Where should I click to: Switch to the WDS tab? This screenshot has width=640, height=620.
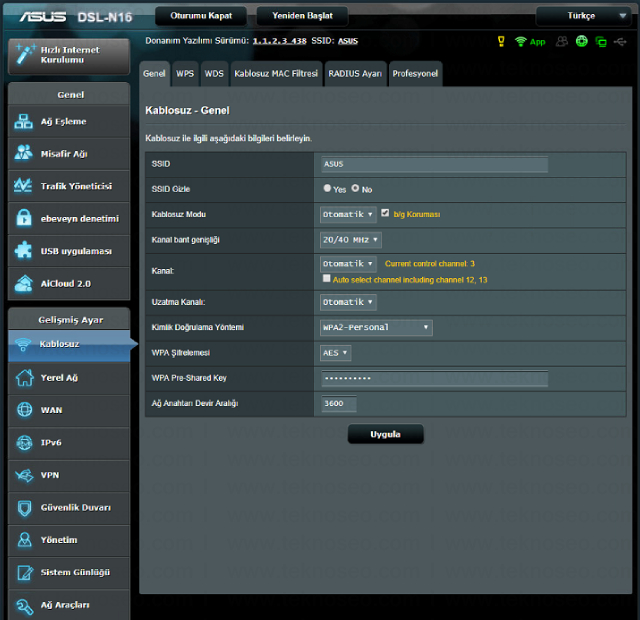coord(214,74)
